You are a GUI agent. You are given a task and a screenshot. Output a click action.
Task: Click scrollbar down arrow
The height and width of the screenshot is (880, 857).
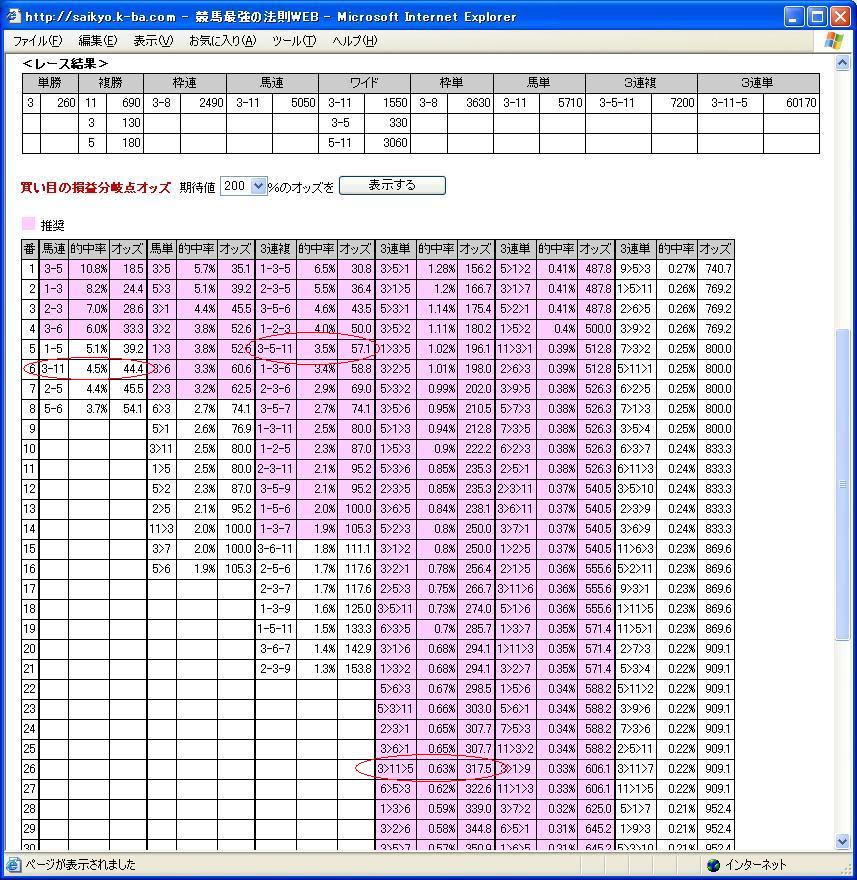pyautogui.click(x=842, y=841)
